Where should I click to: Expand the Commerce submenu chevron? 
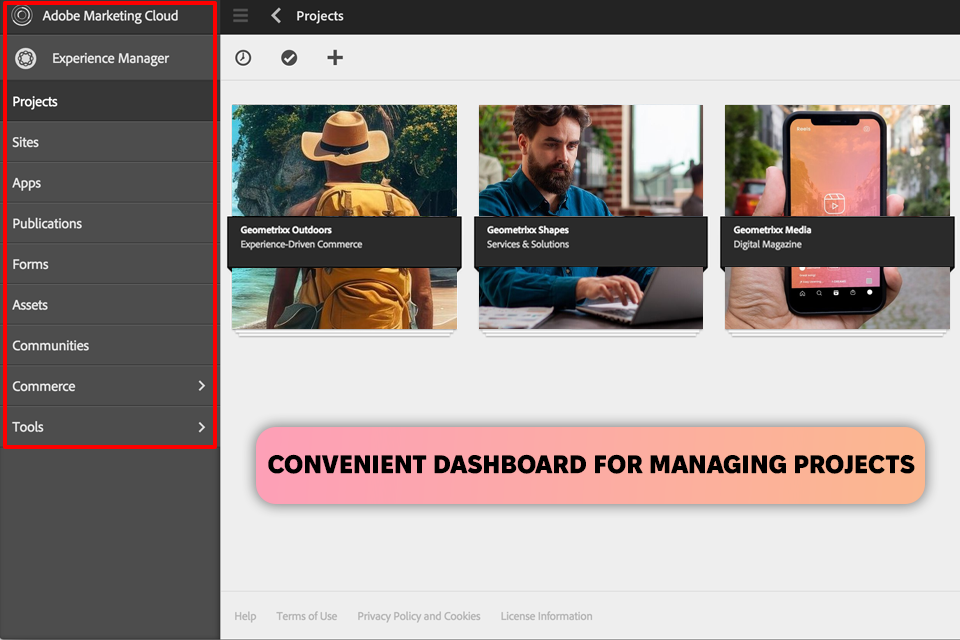pyautogui.click(x=201, y=386)
